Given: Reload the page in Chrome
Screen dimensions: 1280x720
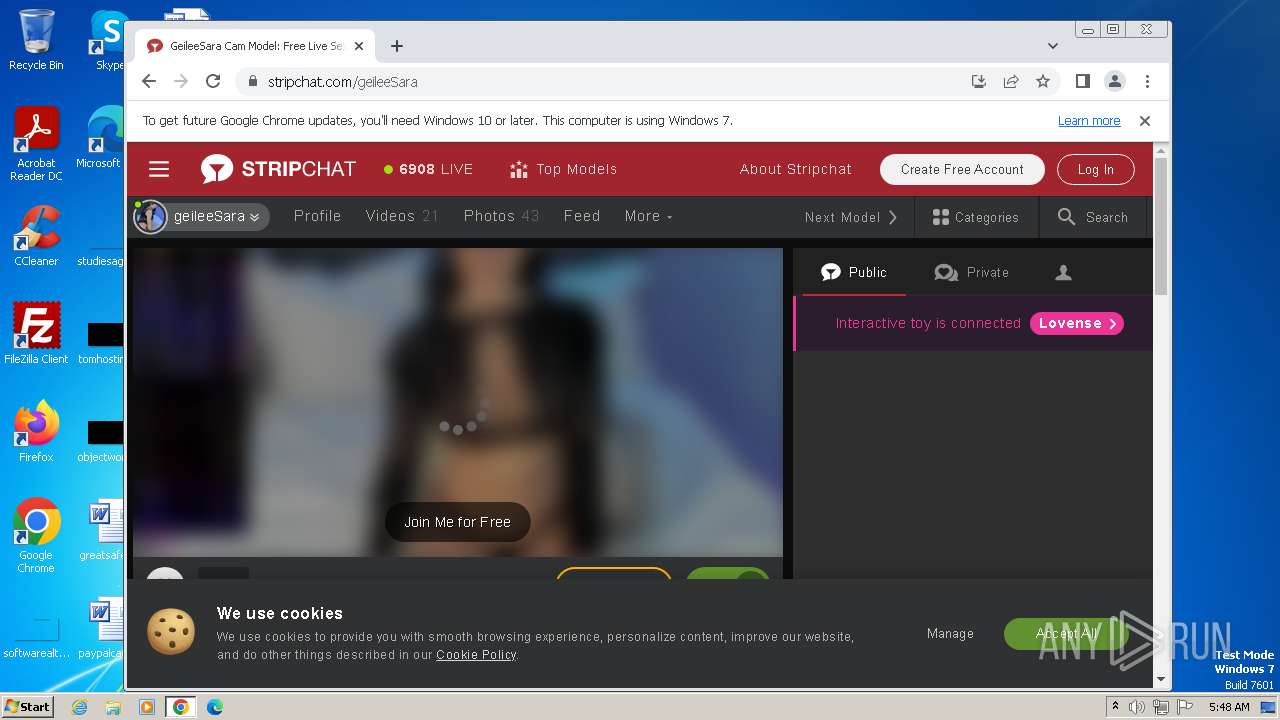Looking at the screenshot, I should click(x=213, y=81).
